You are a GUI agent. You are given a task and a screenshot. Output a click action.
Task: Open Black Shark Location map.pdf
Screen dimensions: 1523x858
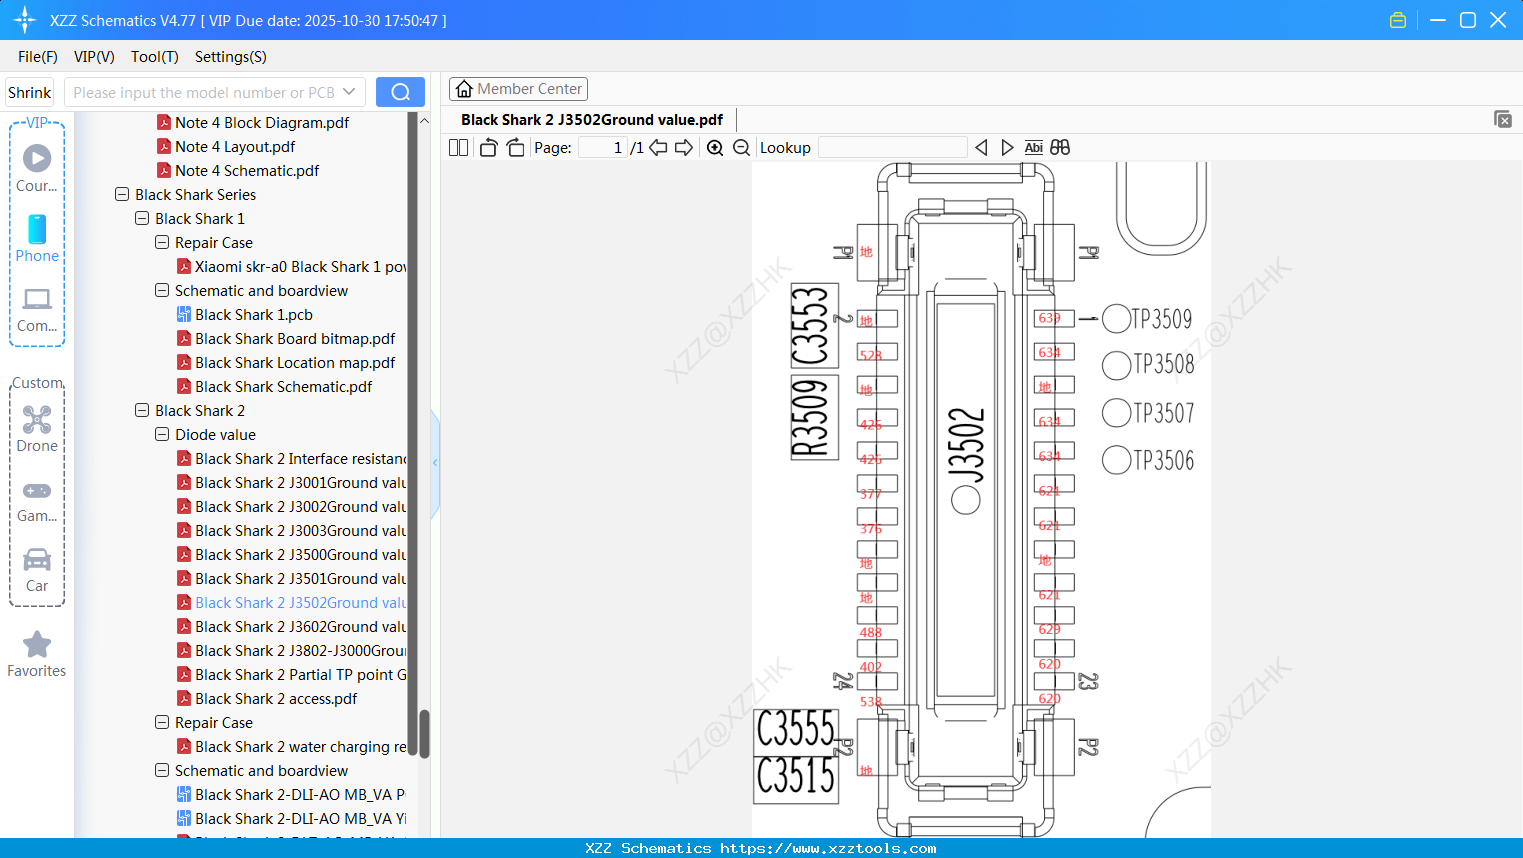coord(286,362)
